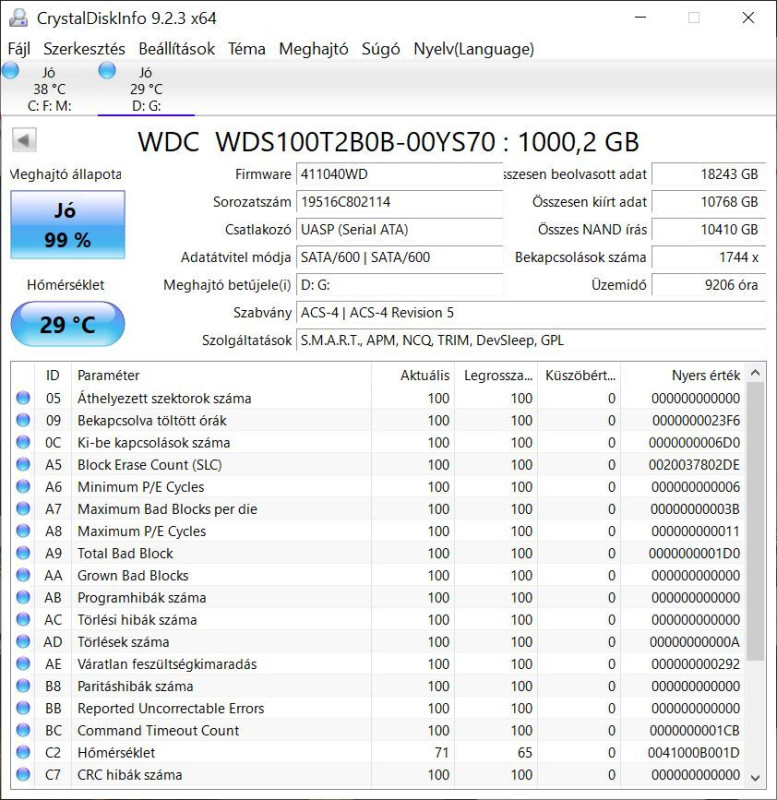
Task: Click the 29 °C temperature button
Action: click(x=67, y=324)
